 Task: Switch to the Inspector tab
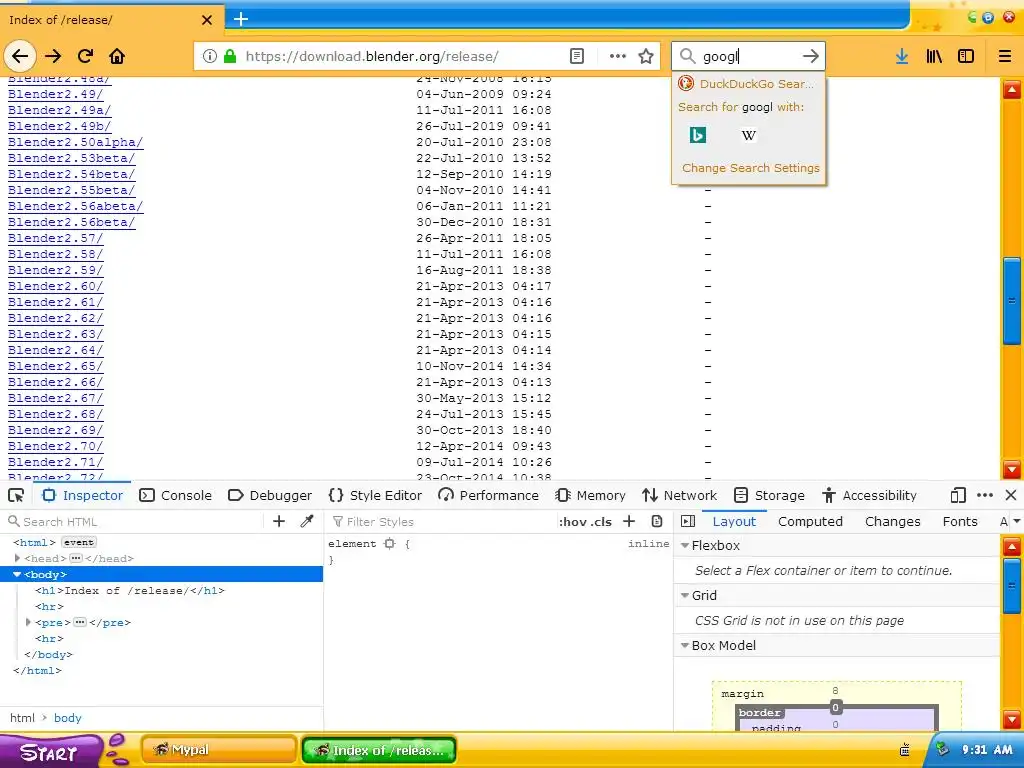[83, 496]
